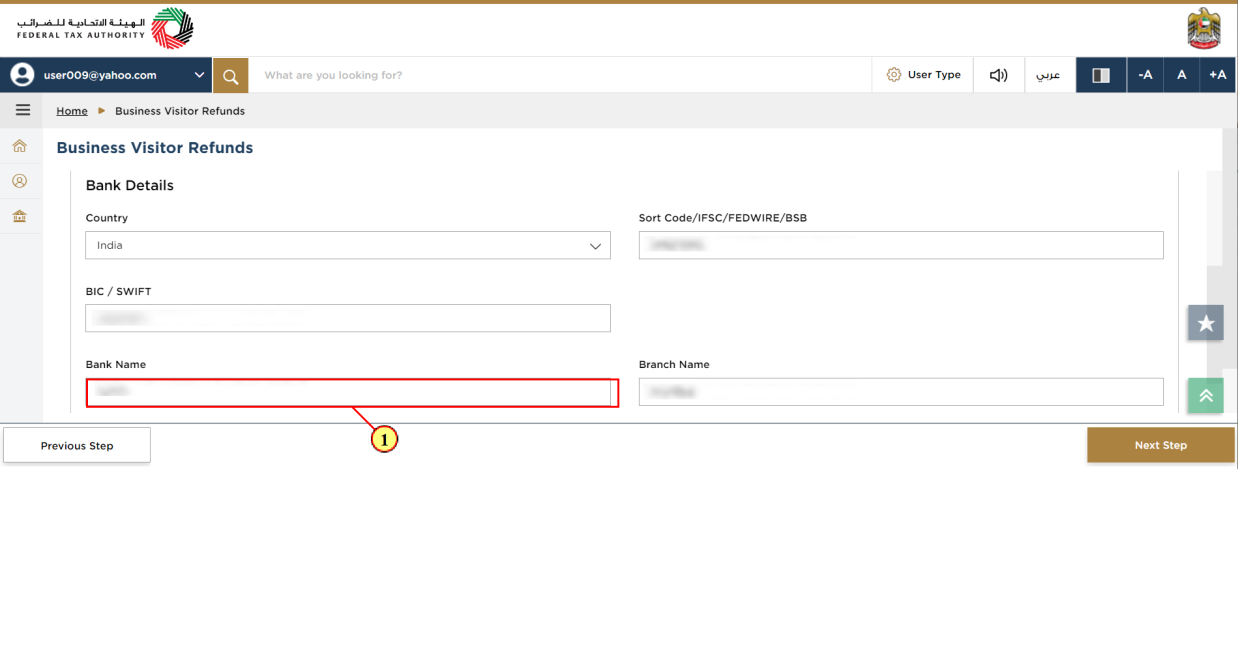Expand the user009@yahoo.com account dropdown
The image size is (1238, 648).
tap(200, 75)
